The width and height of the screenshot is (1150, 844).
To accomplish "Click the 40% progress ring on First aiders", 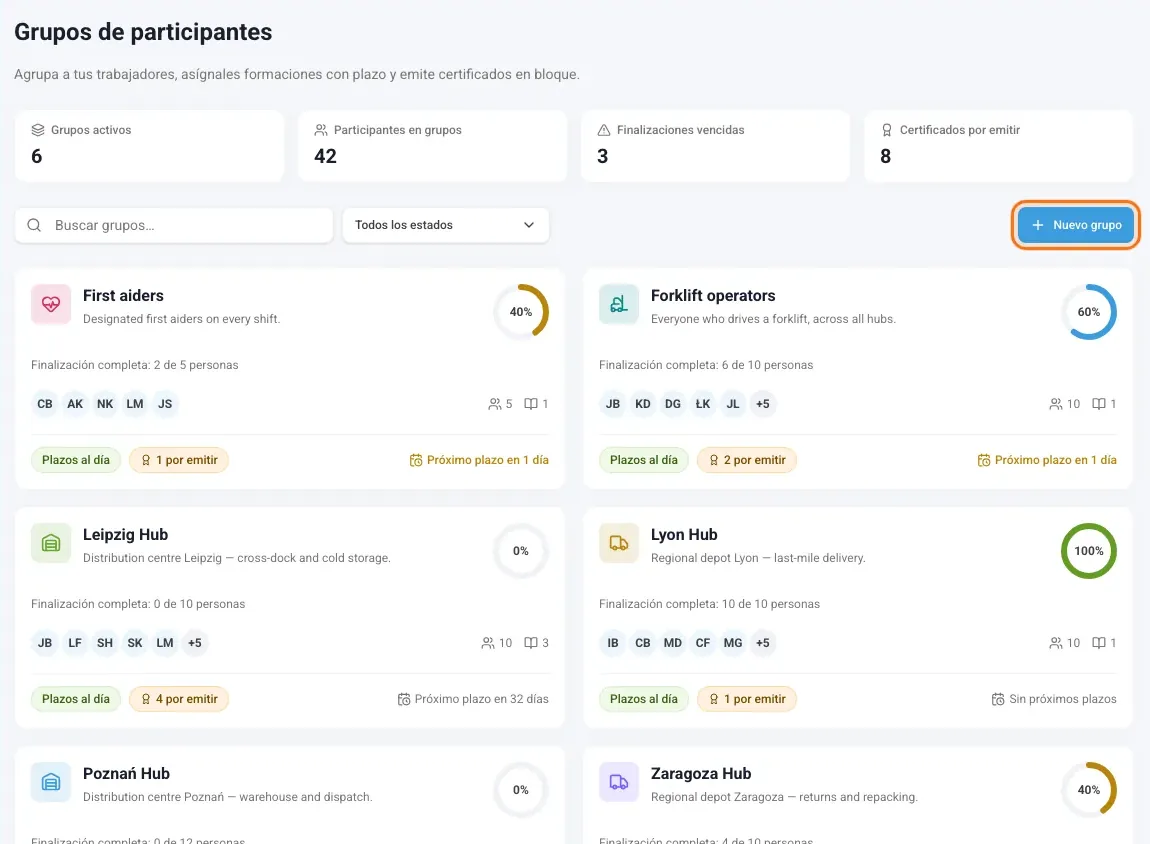I will pos(521,312).
